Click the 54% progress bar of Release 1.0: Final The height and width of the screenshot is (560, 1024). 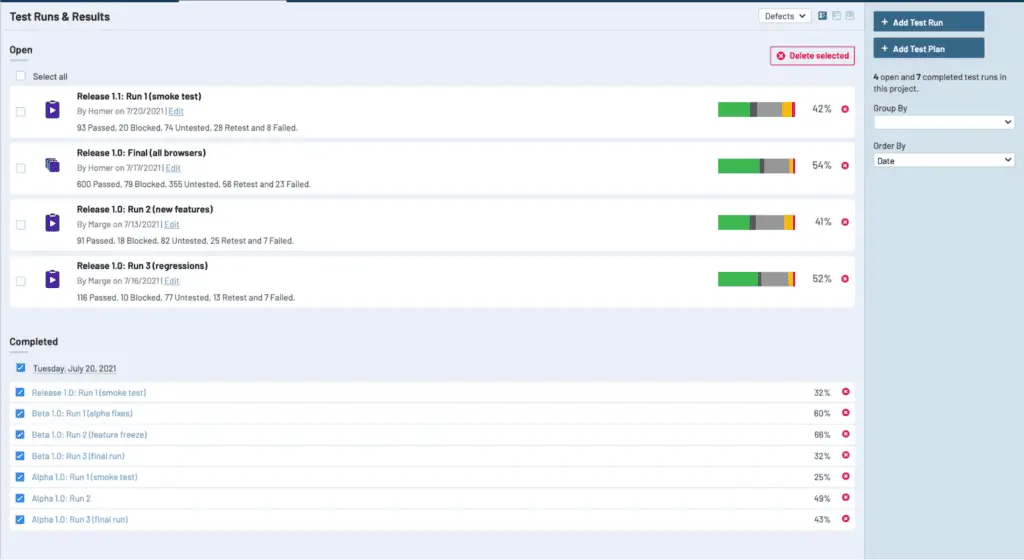tap(756, 166)
